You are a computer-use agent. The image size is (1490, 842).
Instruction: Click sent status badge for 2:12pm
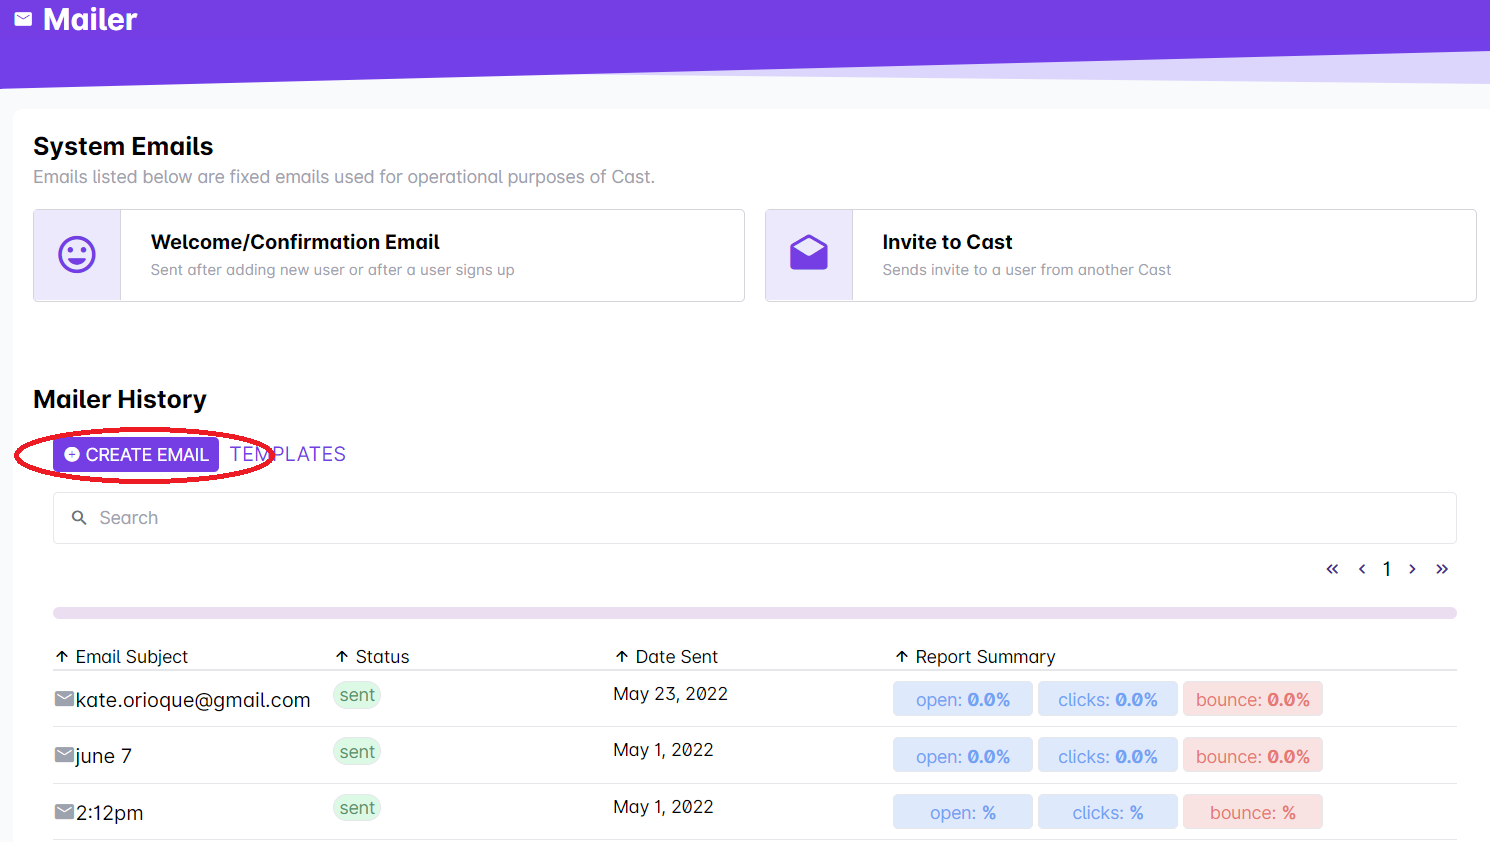[357, 808]
